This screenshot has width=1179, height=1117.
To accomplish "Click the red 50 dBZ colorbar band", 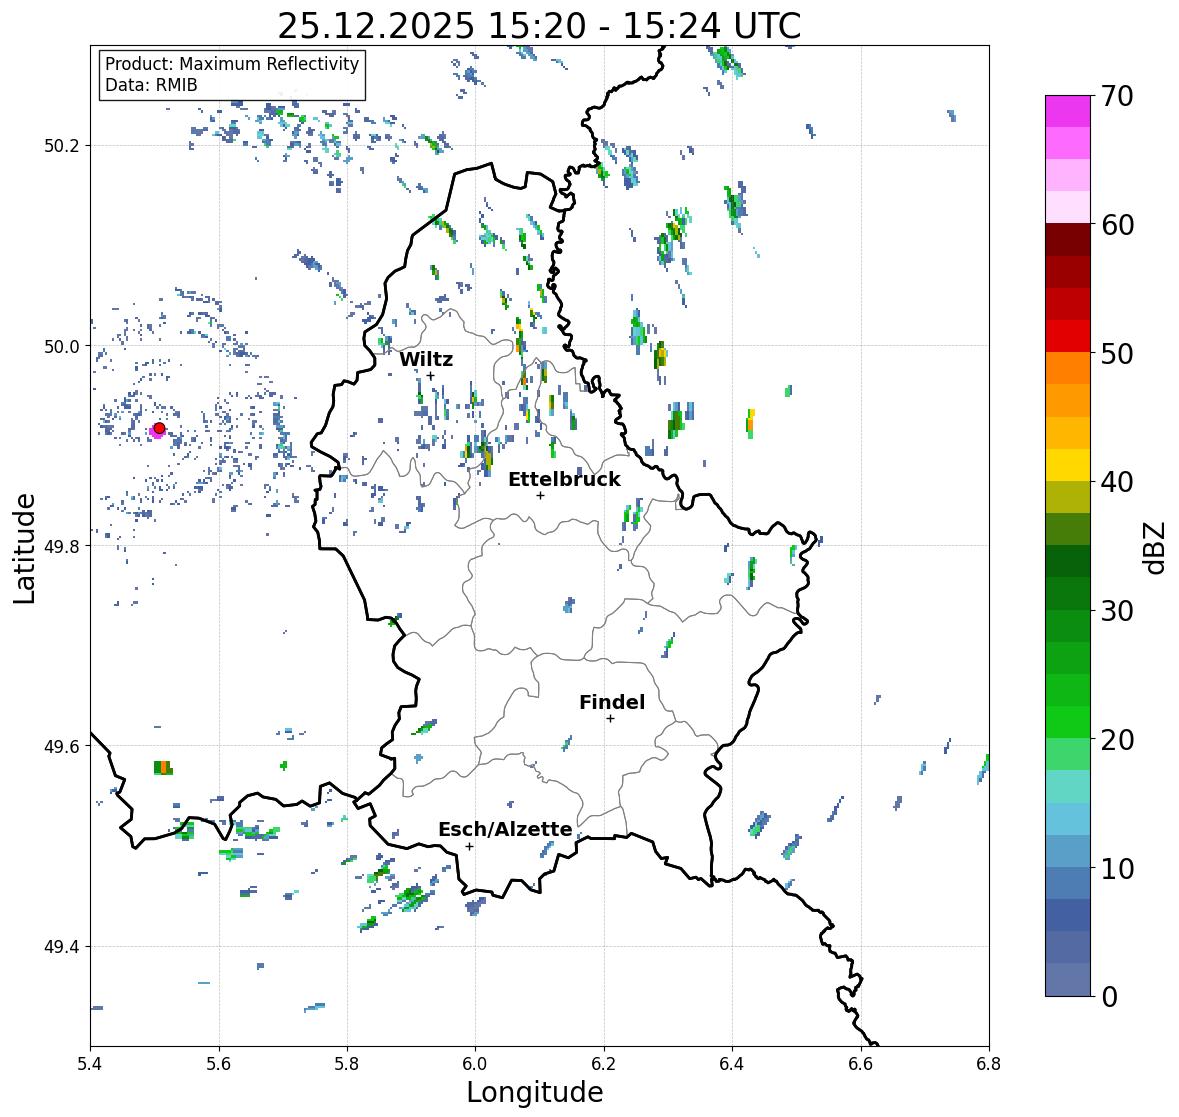I will (1068, 336).
